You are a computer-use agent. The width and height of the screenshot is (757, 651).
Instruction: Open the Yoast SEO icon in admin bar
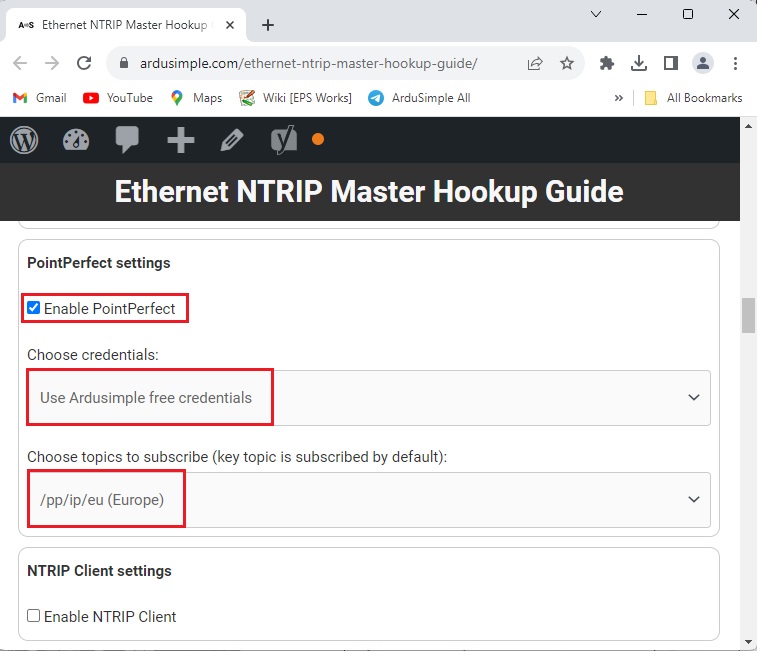(x=284, y=140)
